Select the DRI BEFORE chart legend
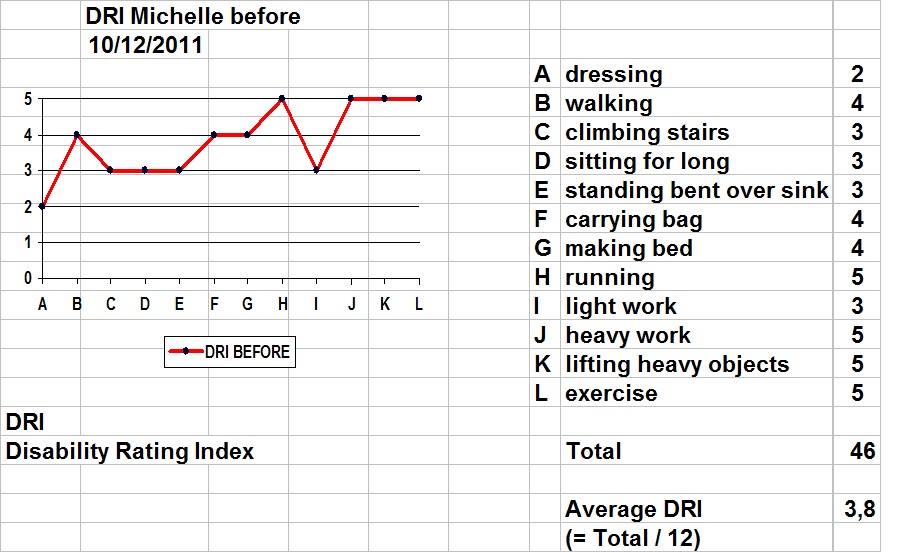This screenshot has height=552, width=916. pos(230,352)
